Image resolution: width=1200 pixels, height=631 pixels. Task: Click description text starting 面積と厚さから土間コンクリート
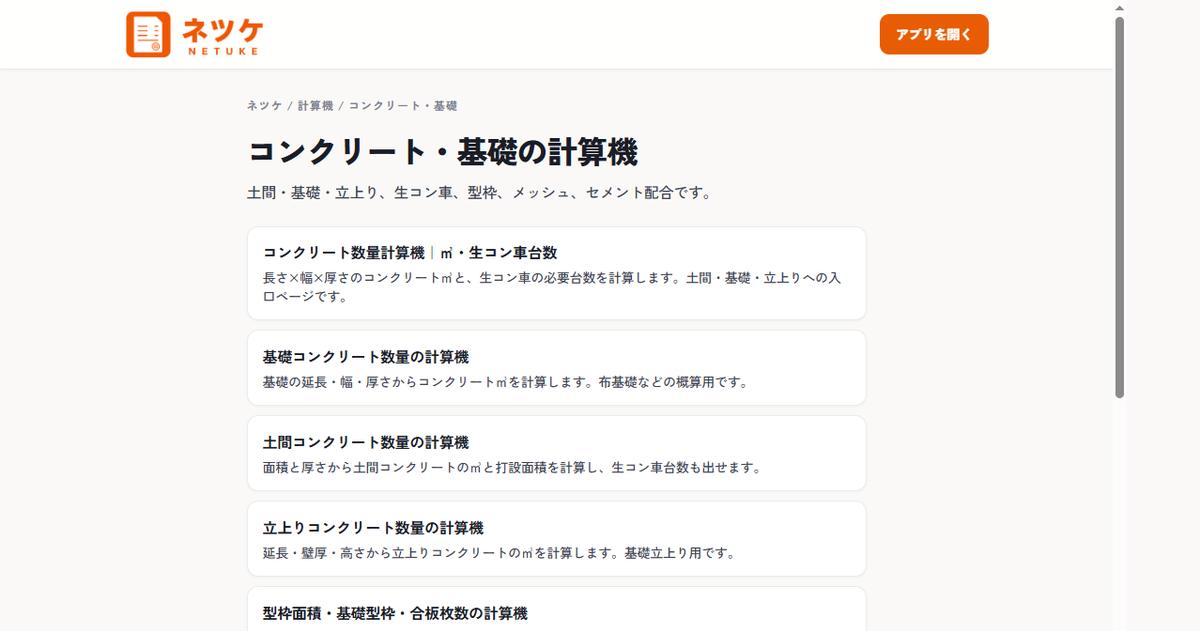point(512,467)
